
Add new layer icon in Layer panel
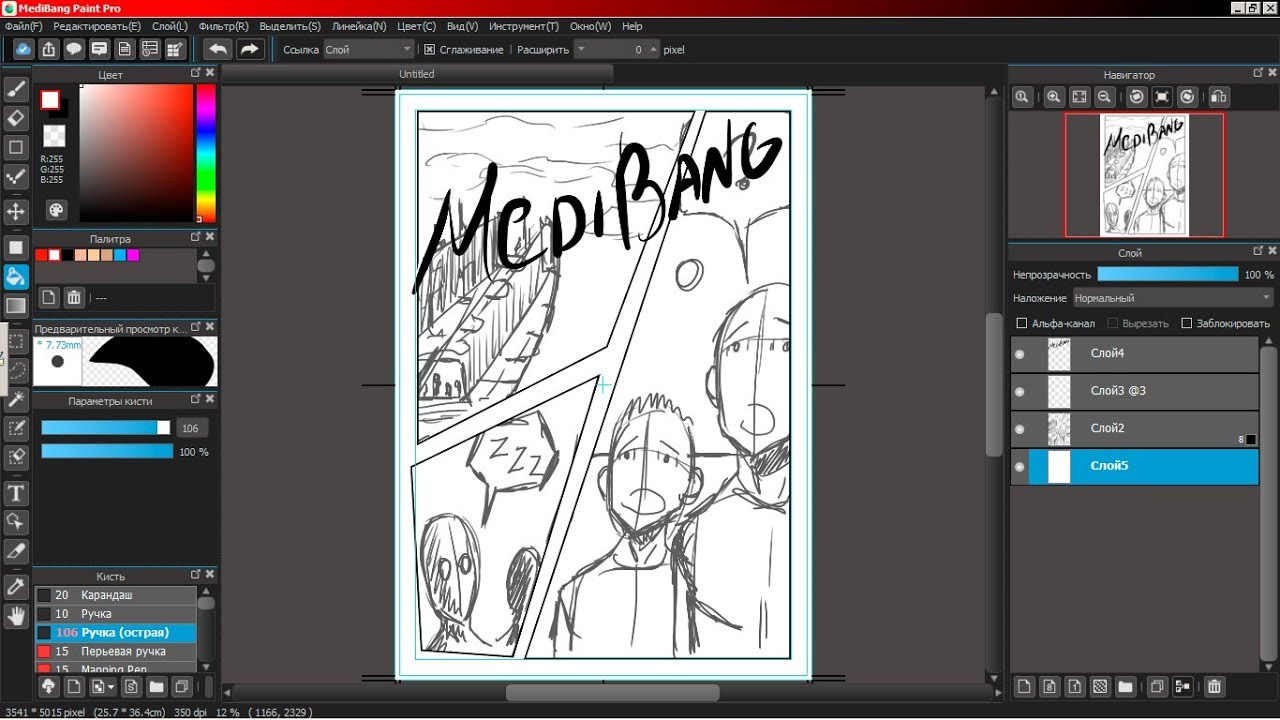(x=1023, y=687)
